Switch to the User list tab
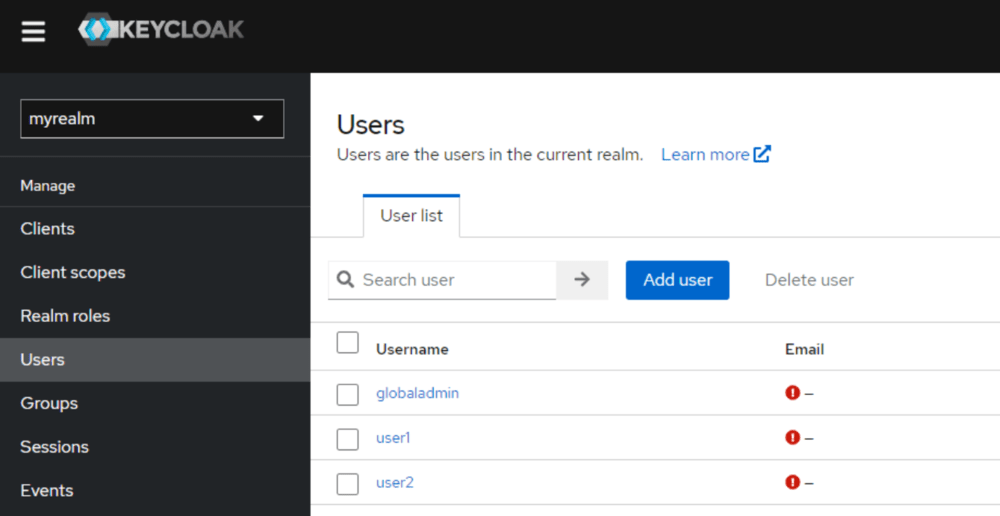 pos(411,216)
